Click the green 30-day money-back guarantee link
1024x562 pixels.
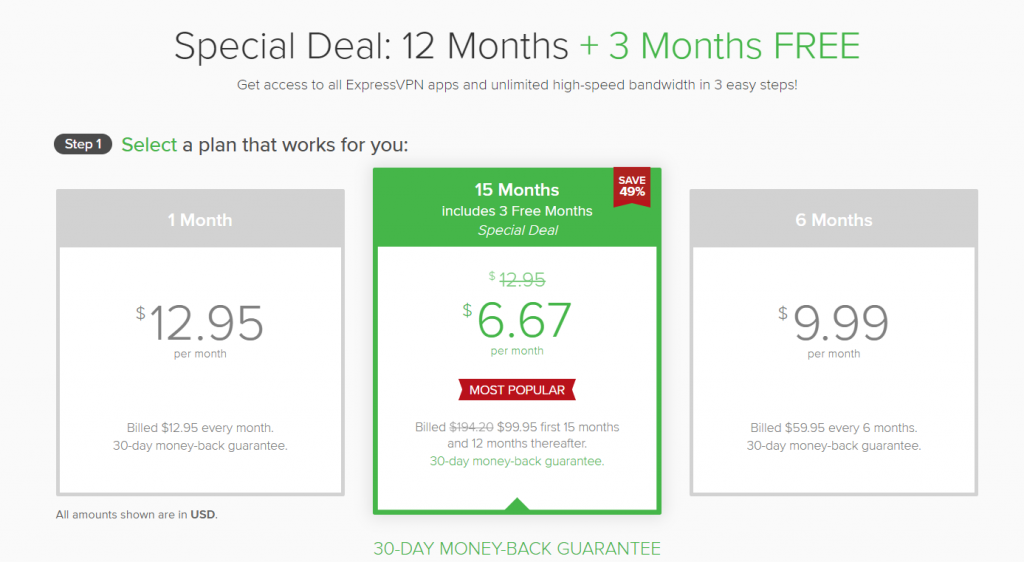click(x=517, y=461)
